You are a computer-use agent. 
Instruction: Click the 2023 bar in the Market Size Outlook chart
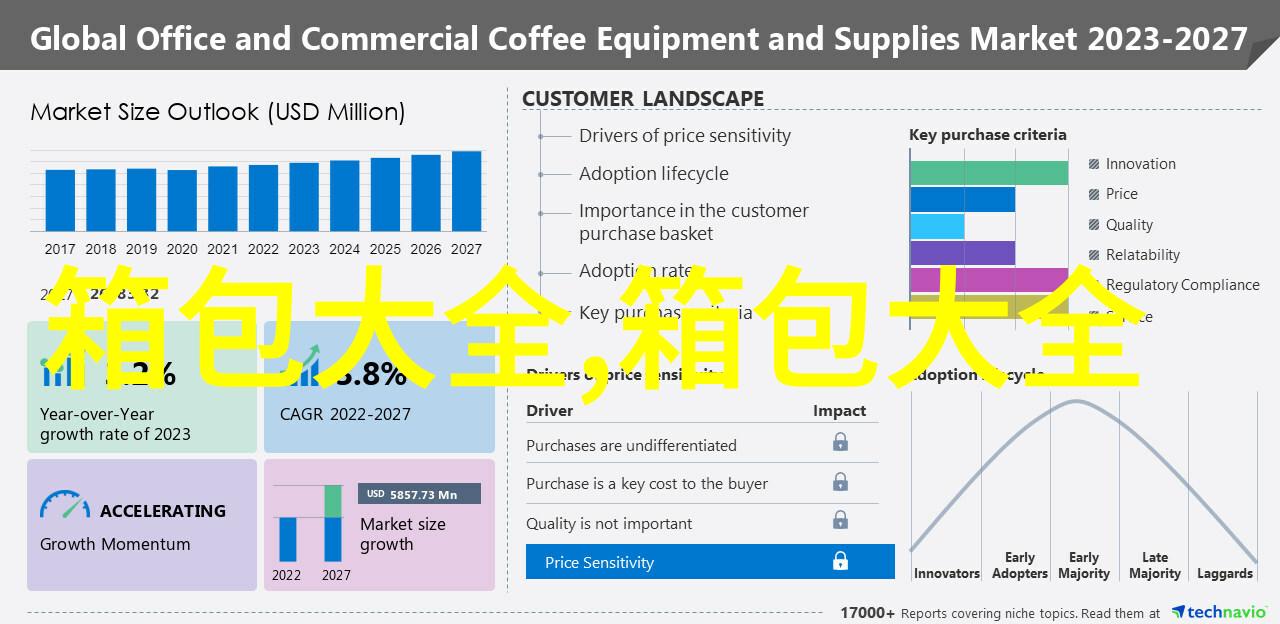tap(304, 197)
